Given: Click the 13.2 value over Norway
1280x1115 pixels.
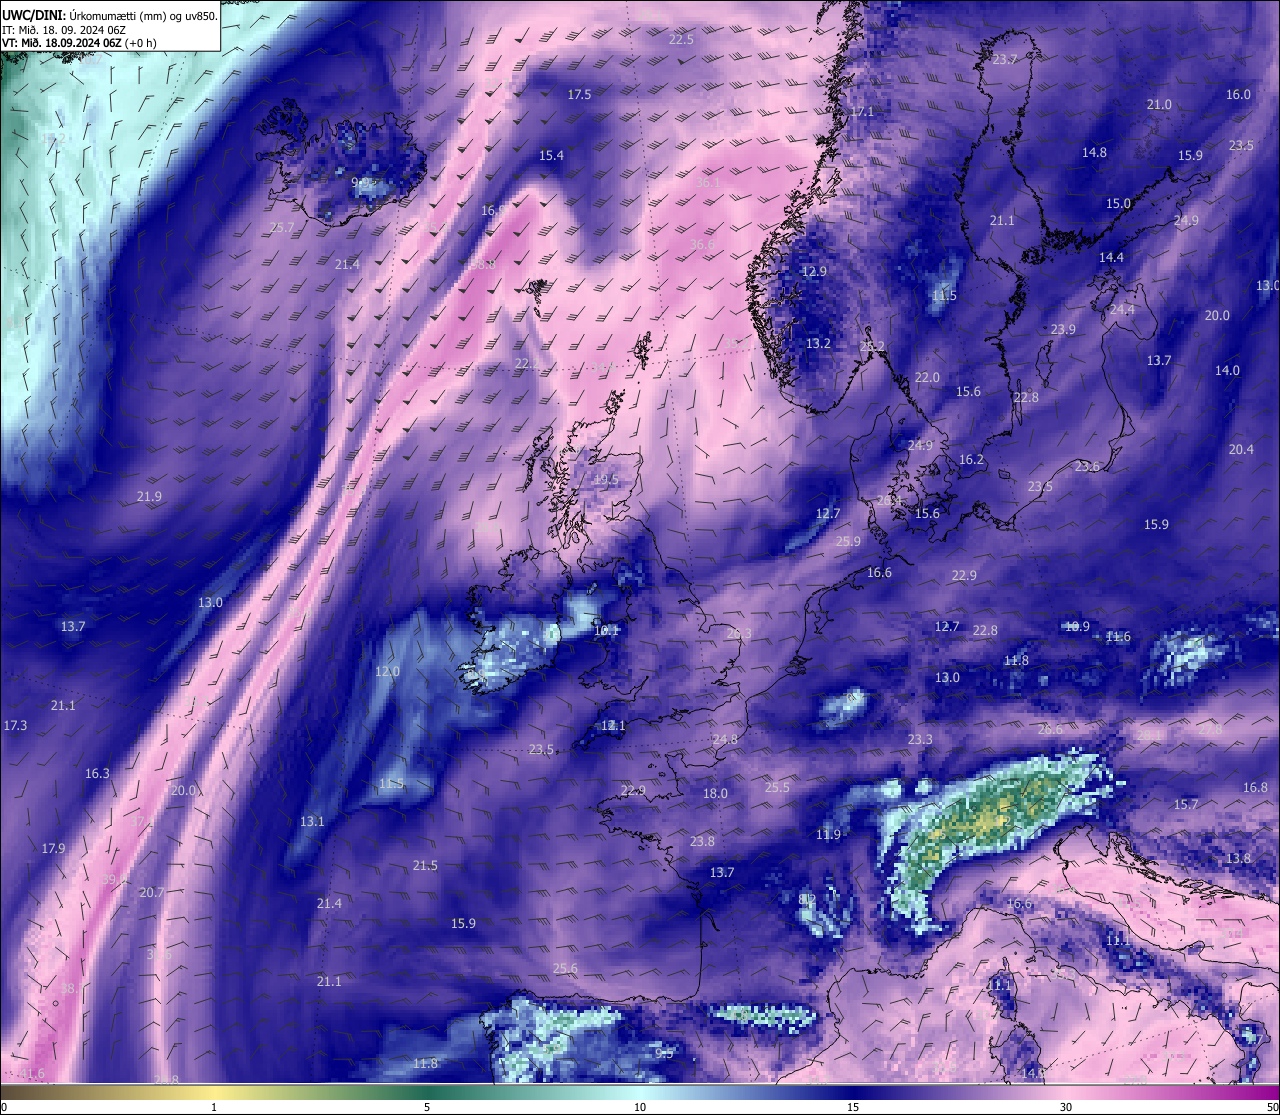Looking at the screenshot, I should pyautogui.click(x=818, y=344).
